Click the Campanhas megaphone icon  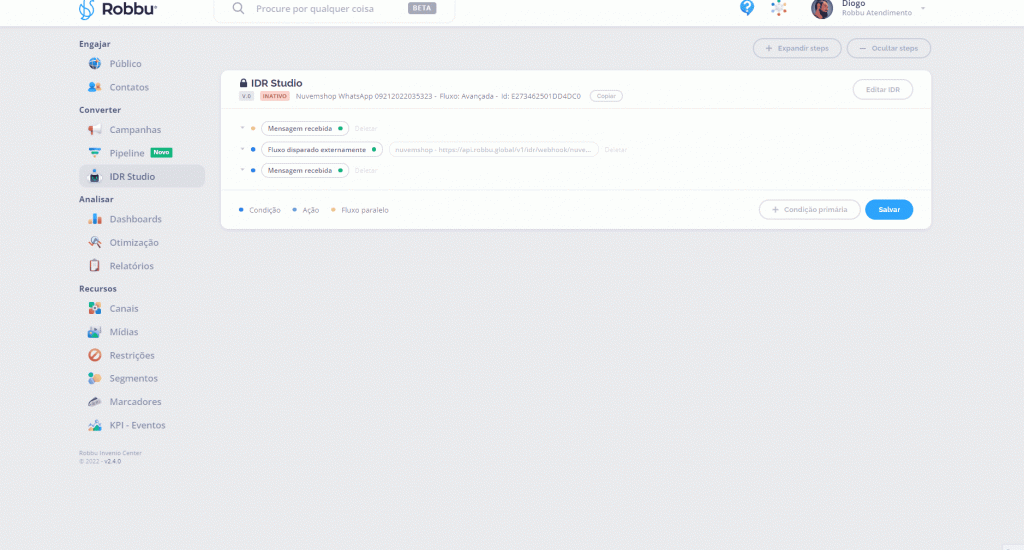click(95, 130)
